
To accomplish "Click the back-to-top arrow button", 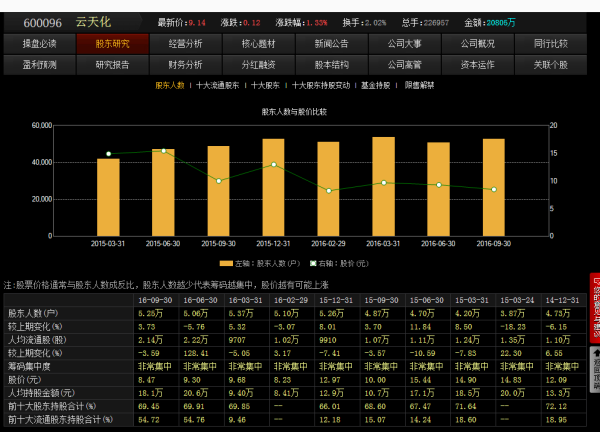I will coord(595,369).
